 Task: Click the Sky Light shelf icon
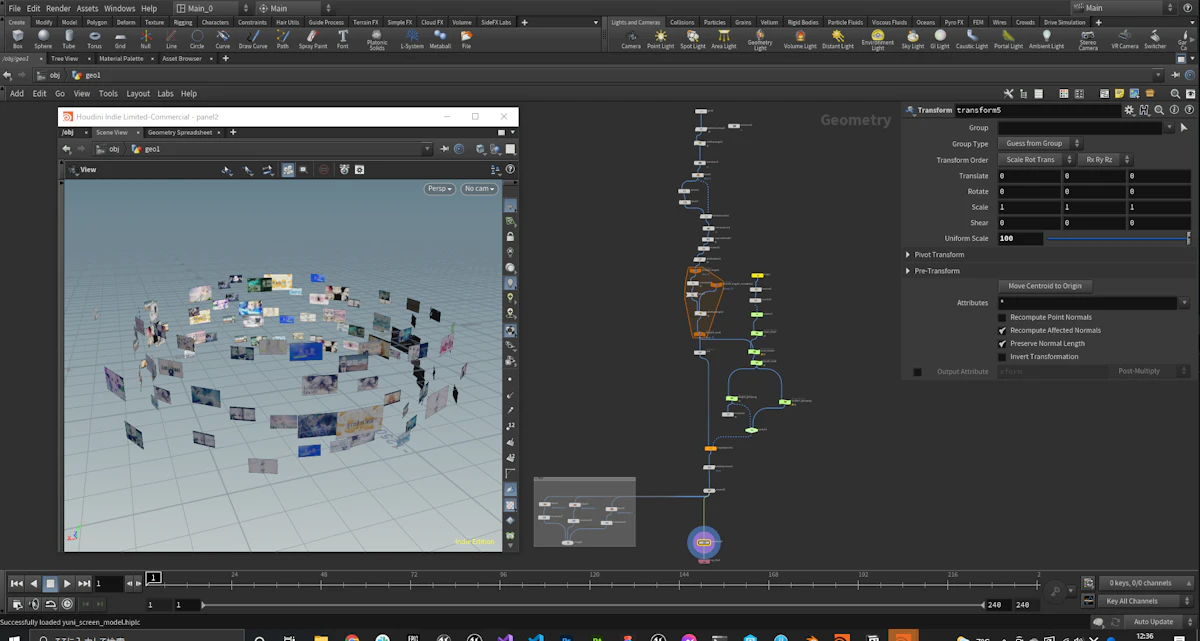[913, 39]
